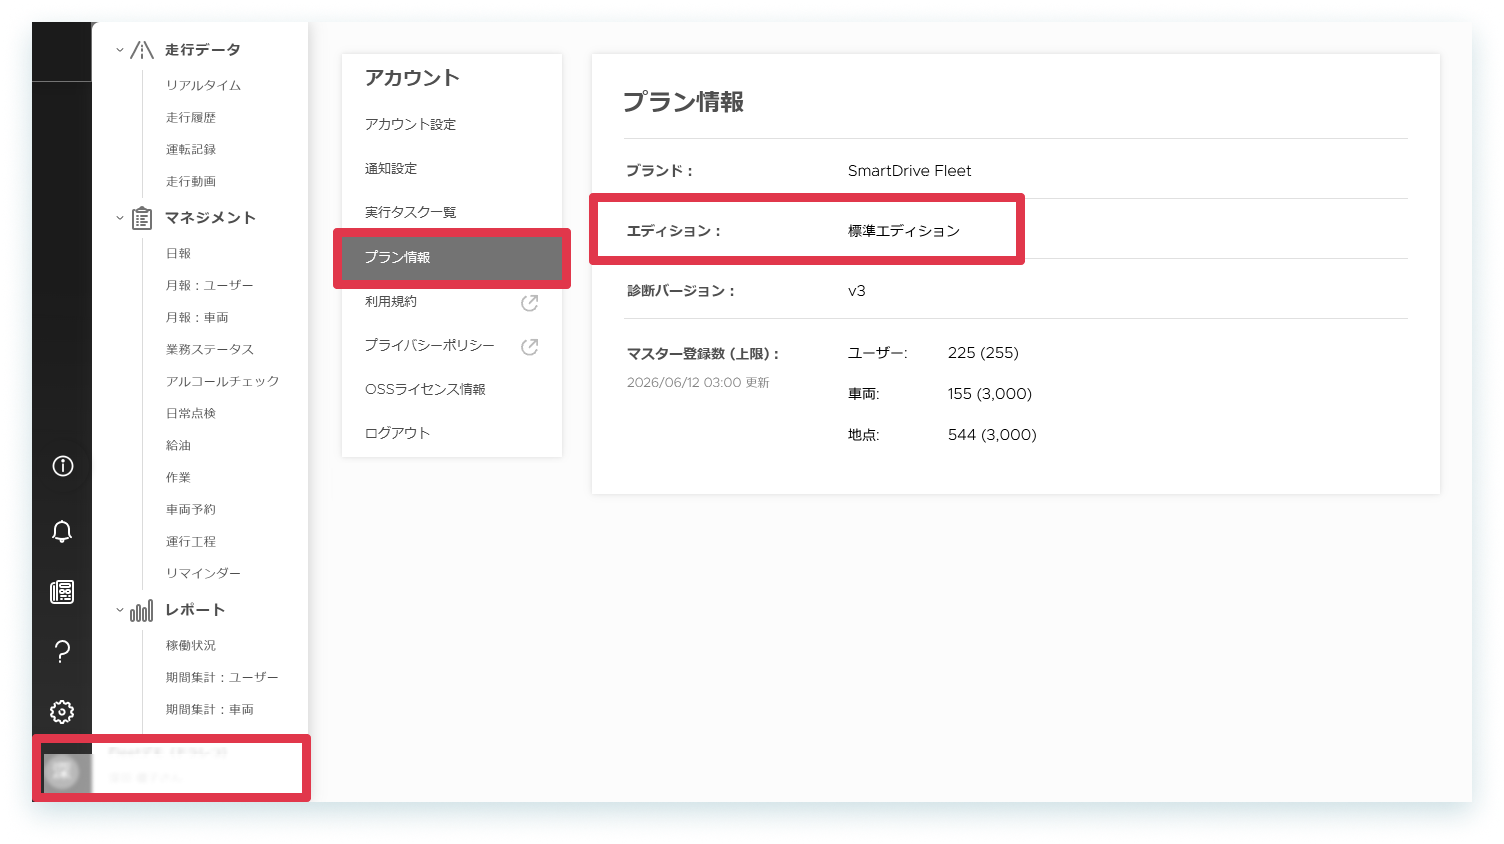Click the user count 225 (255)
The image size is (1504, 844).
[x=983, y=353]
